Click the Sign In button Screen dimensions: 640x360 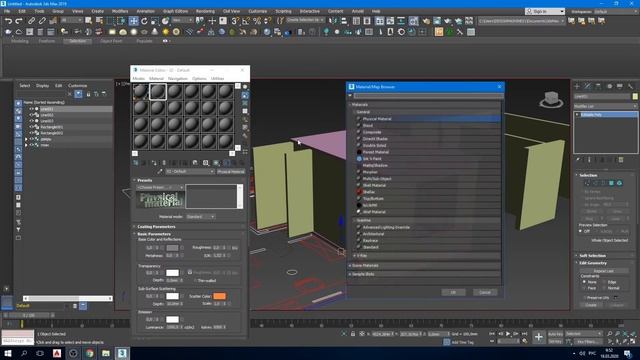click(545, 11)
